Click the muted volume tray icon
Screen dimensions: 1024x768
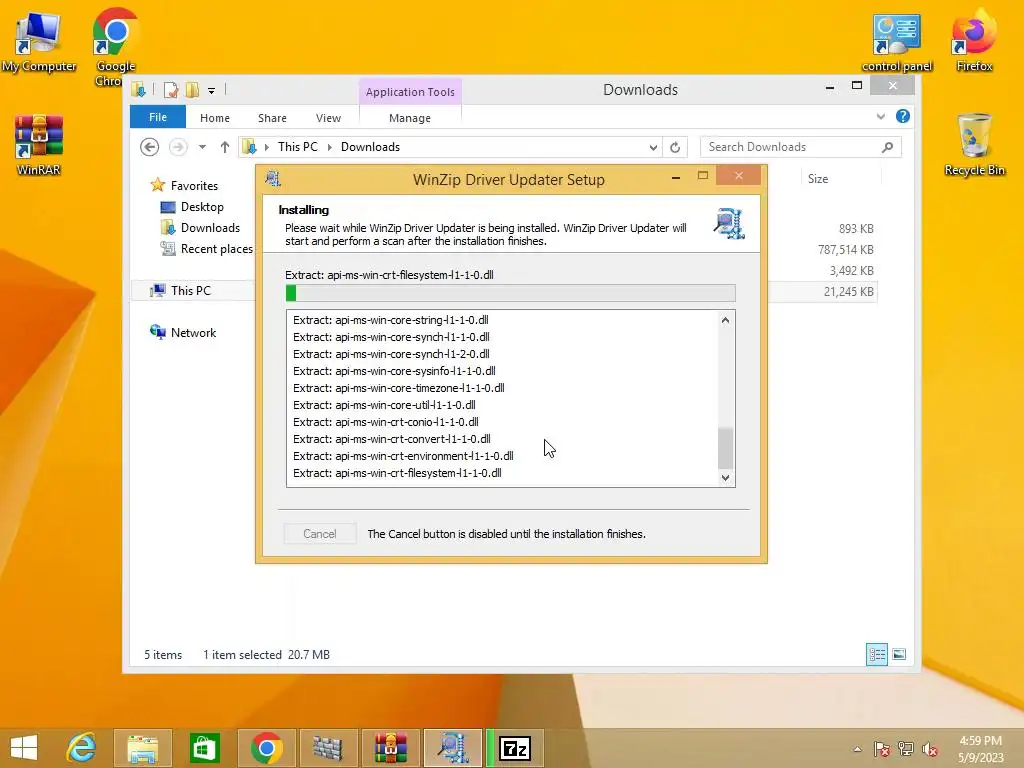click(x=929, y=749)
